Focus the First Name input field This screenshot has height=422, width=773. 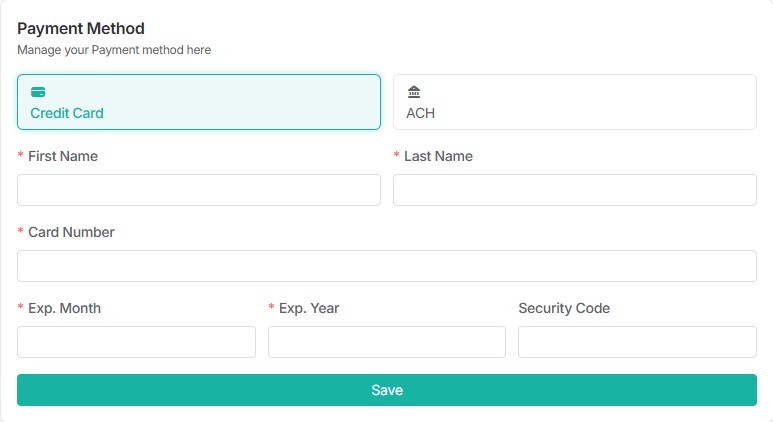click(x=199, y=190)
